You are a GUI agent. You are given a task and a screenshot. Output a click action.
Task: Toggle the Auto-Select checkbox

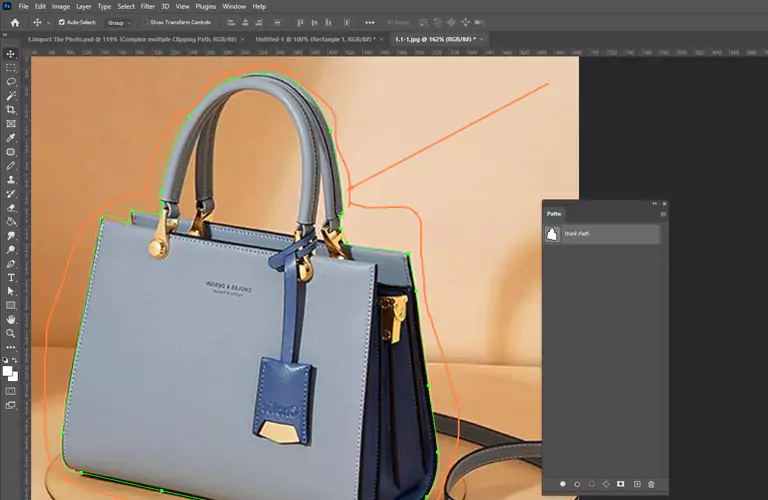pyautogui.click(x=62, y=22)
